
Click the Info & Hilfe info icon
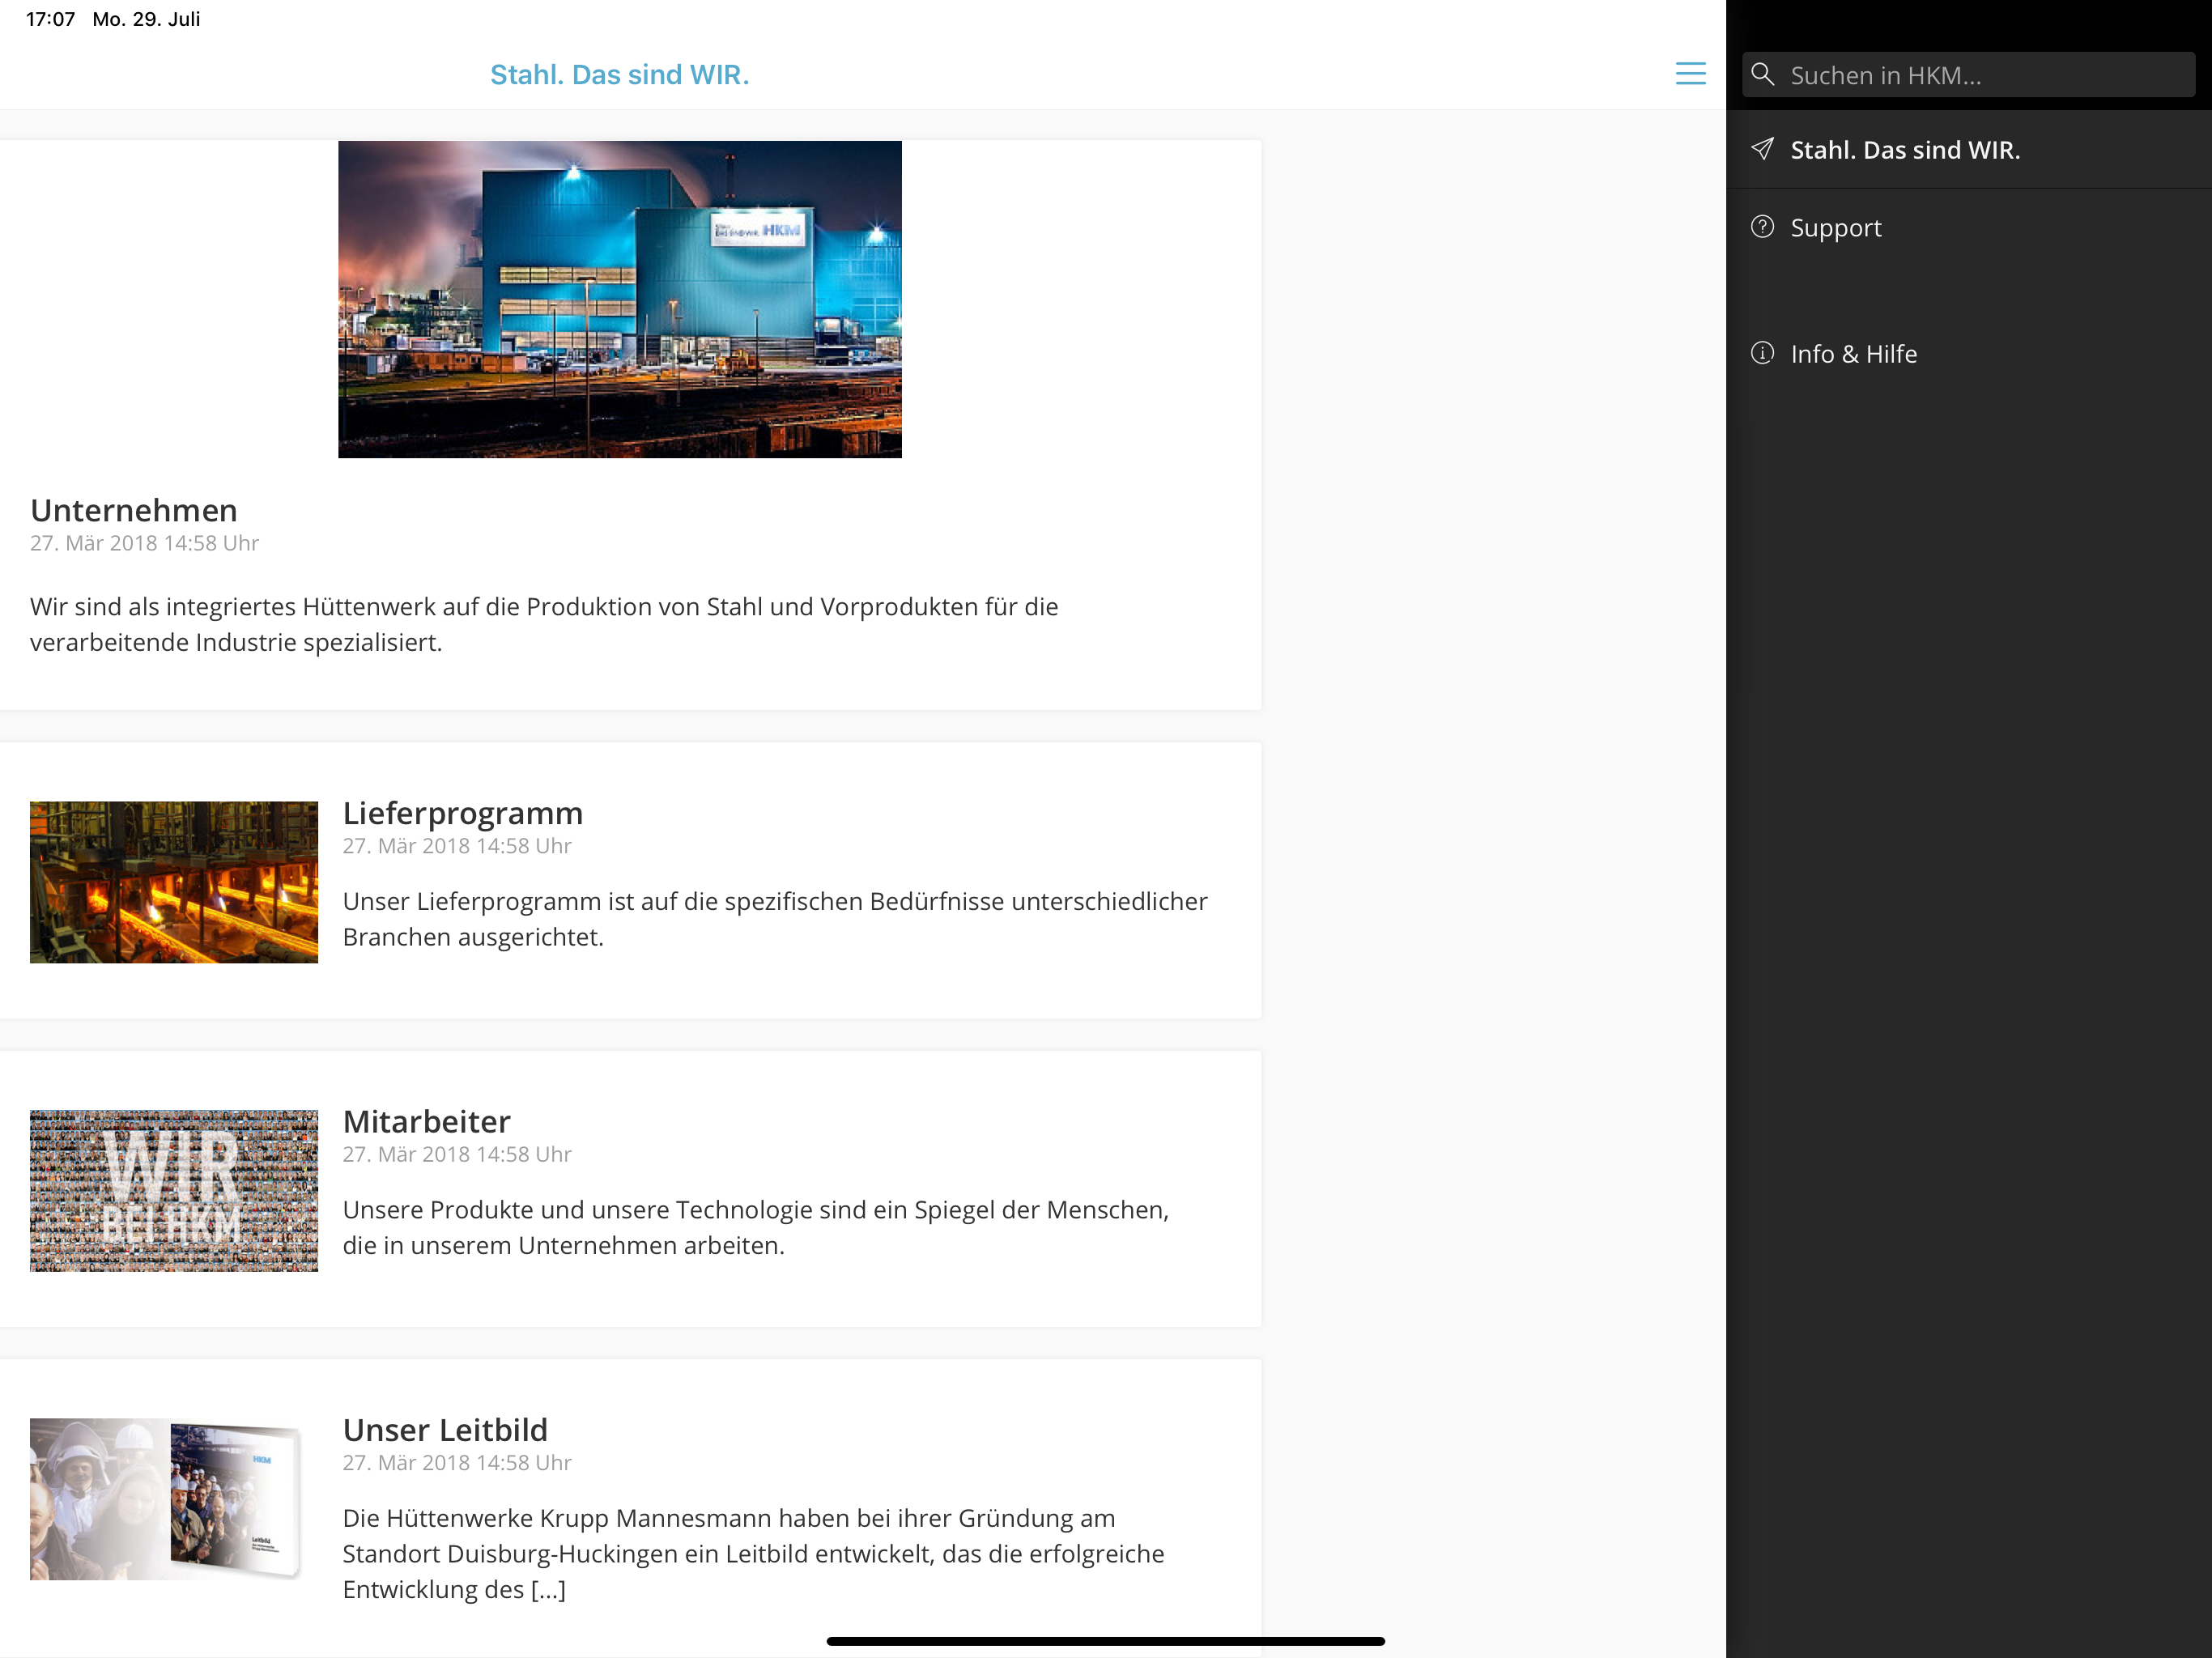(1763, 353)
